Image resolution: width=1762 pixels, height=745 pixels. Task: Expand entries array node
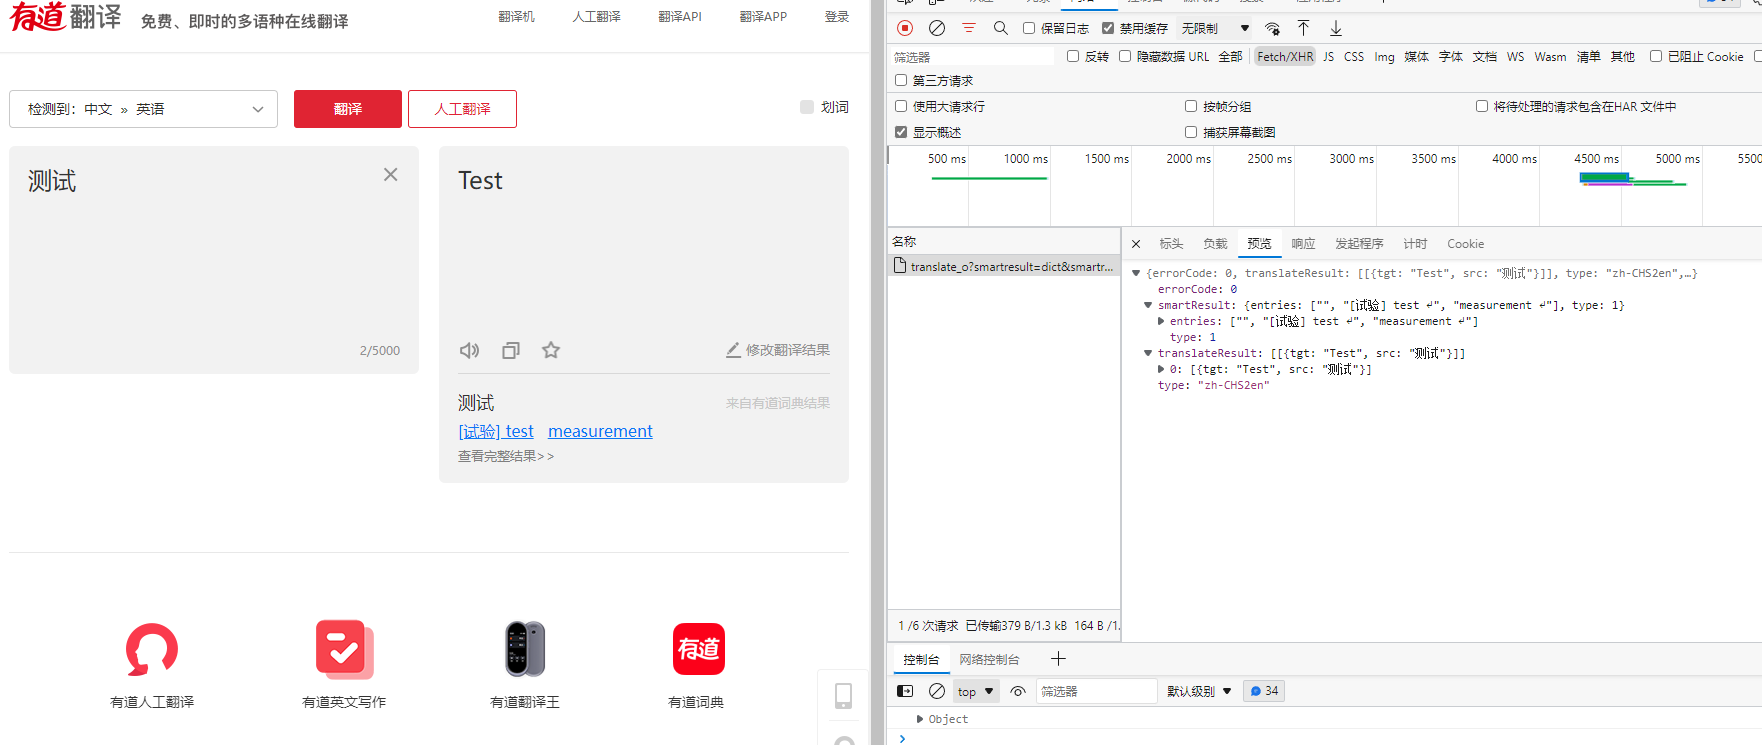click(1160, 321)
